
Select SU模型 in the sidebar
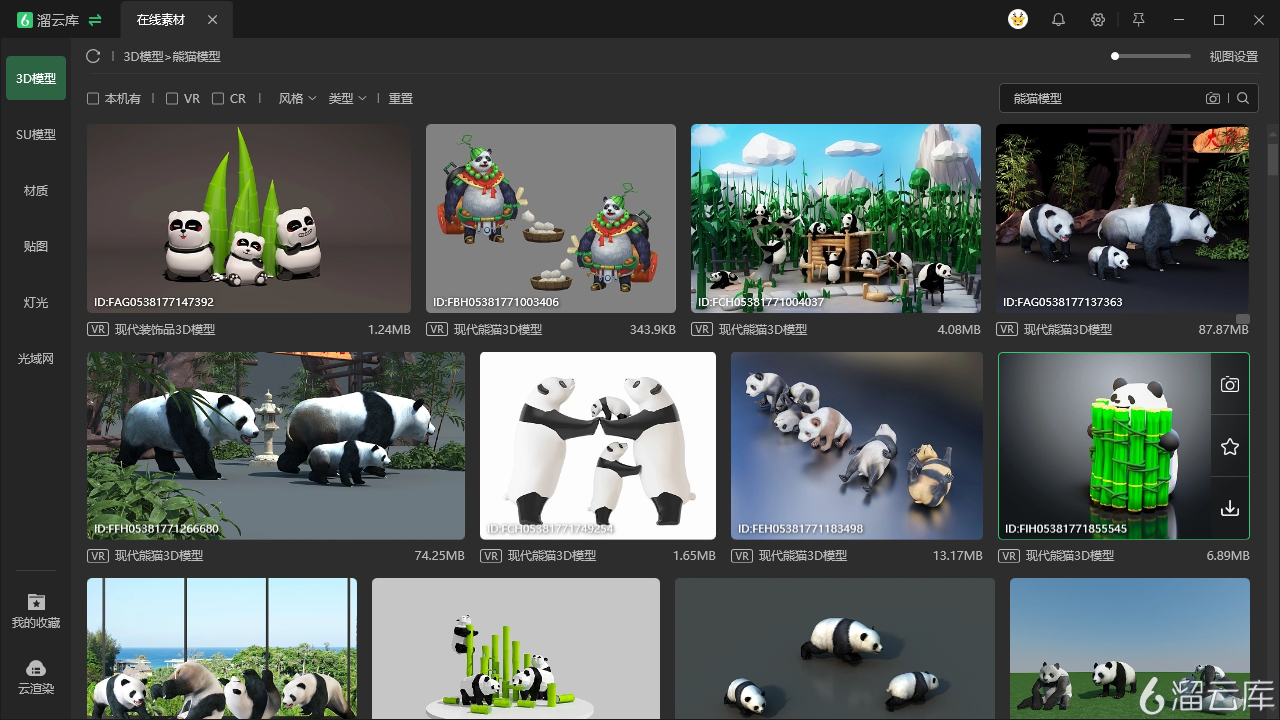[x=36, y=135]
